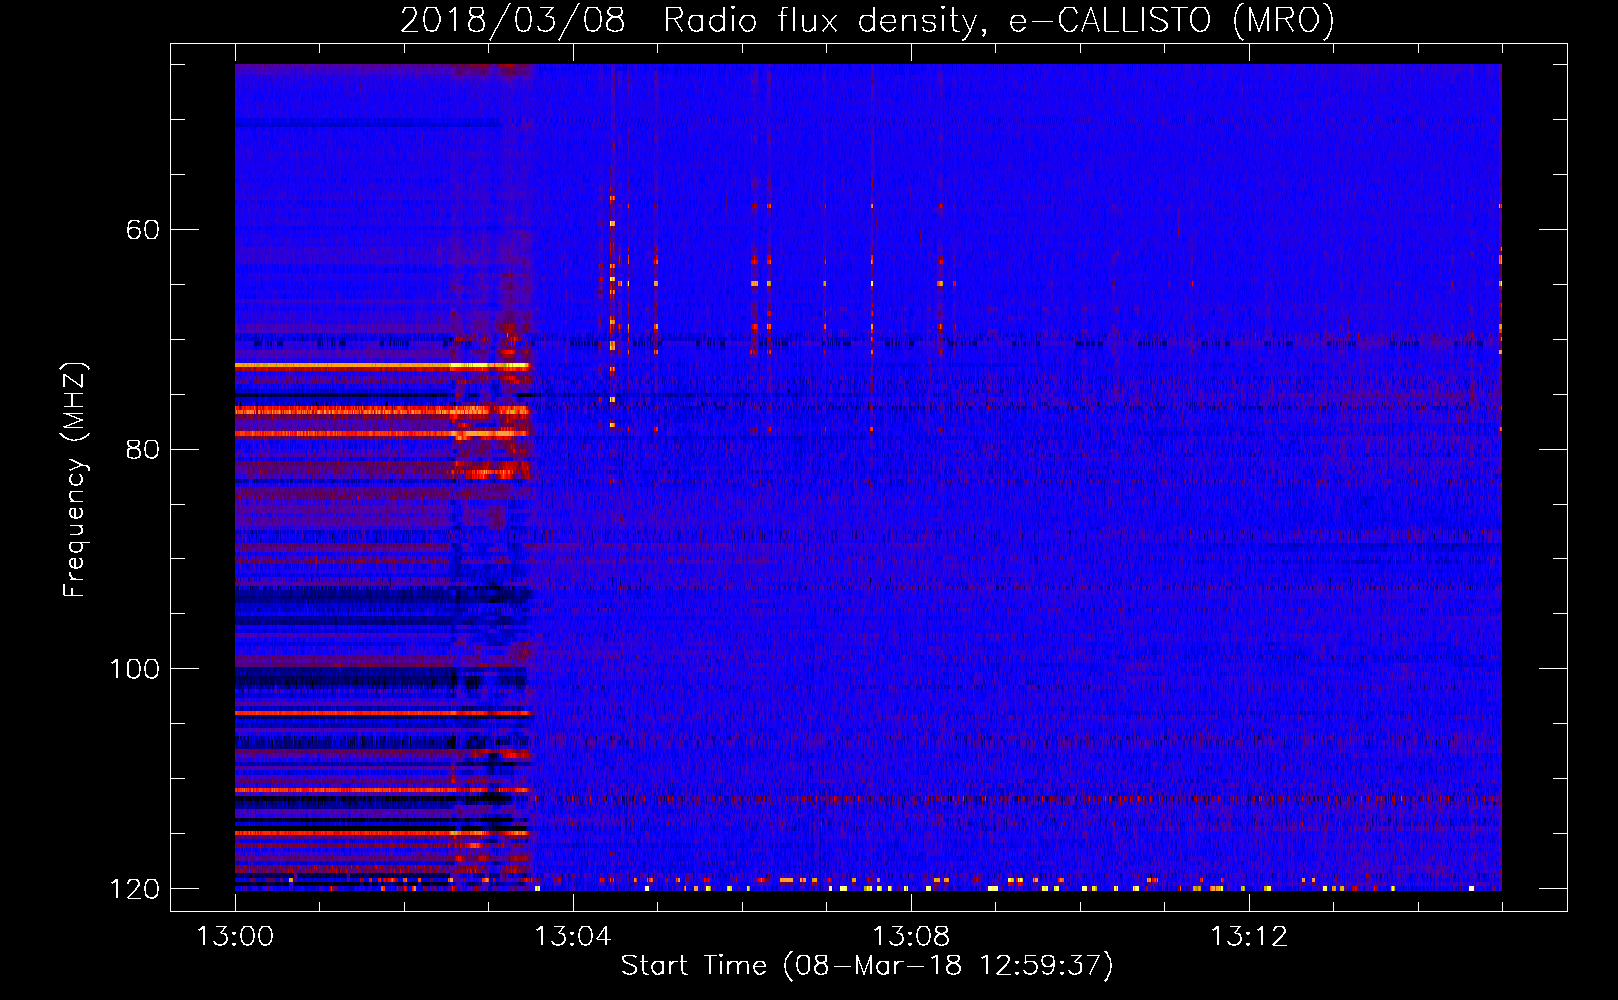Click the plot title '2018/03/08 Radio flux density, e-CALLISTO (MRO)'

point(867,20)
